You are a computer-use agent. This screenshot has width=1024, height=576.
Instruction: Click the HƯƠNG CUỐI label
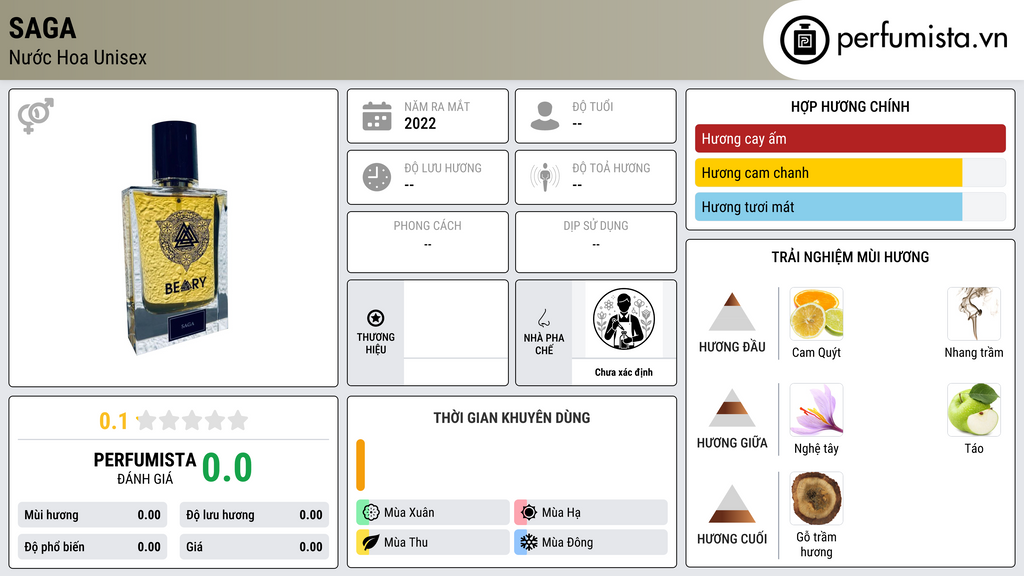point(732,539)
